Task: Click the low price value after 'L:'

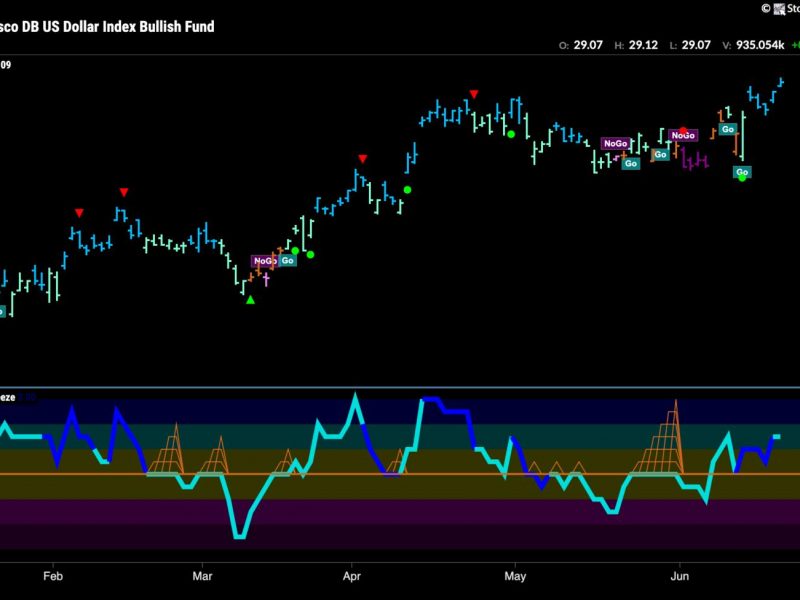Action: pos(696,45)
